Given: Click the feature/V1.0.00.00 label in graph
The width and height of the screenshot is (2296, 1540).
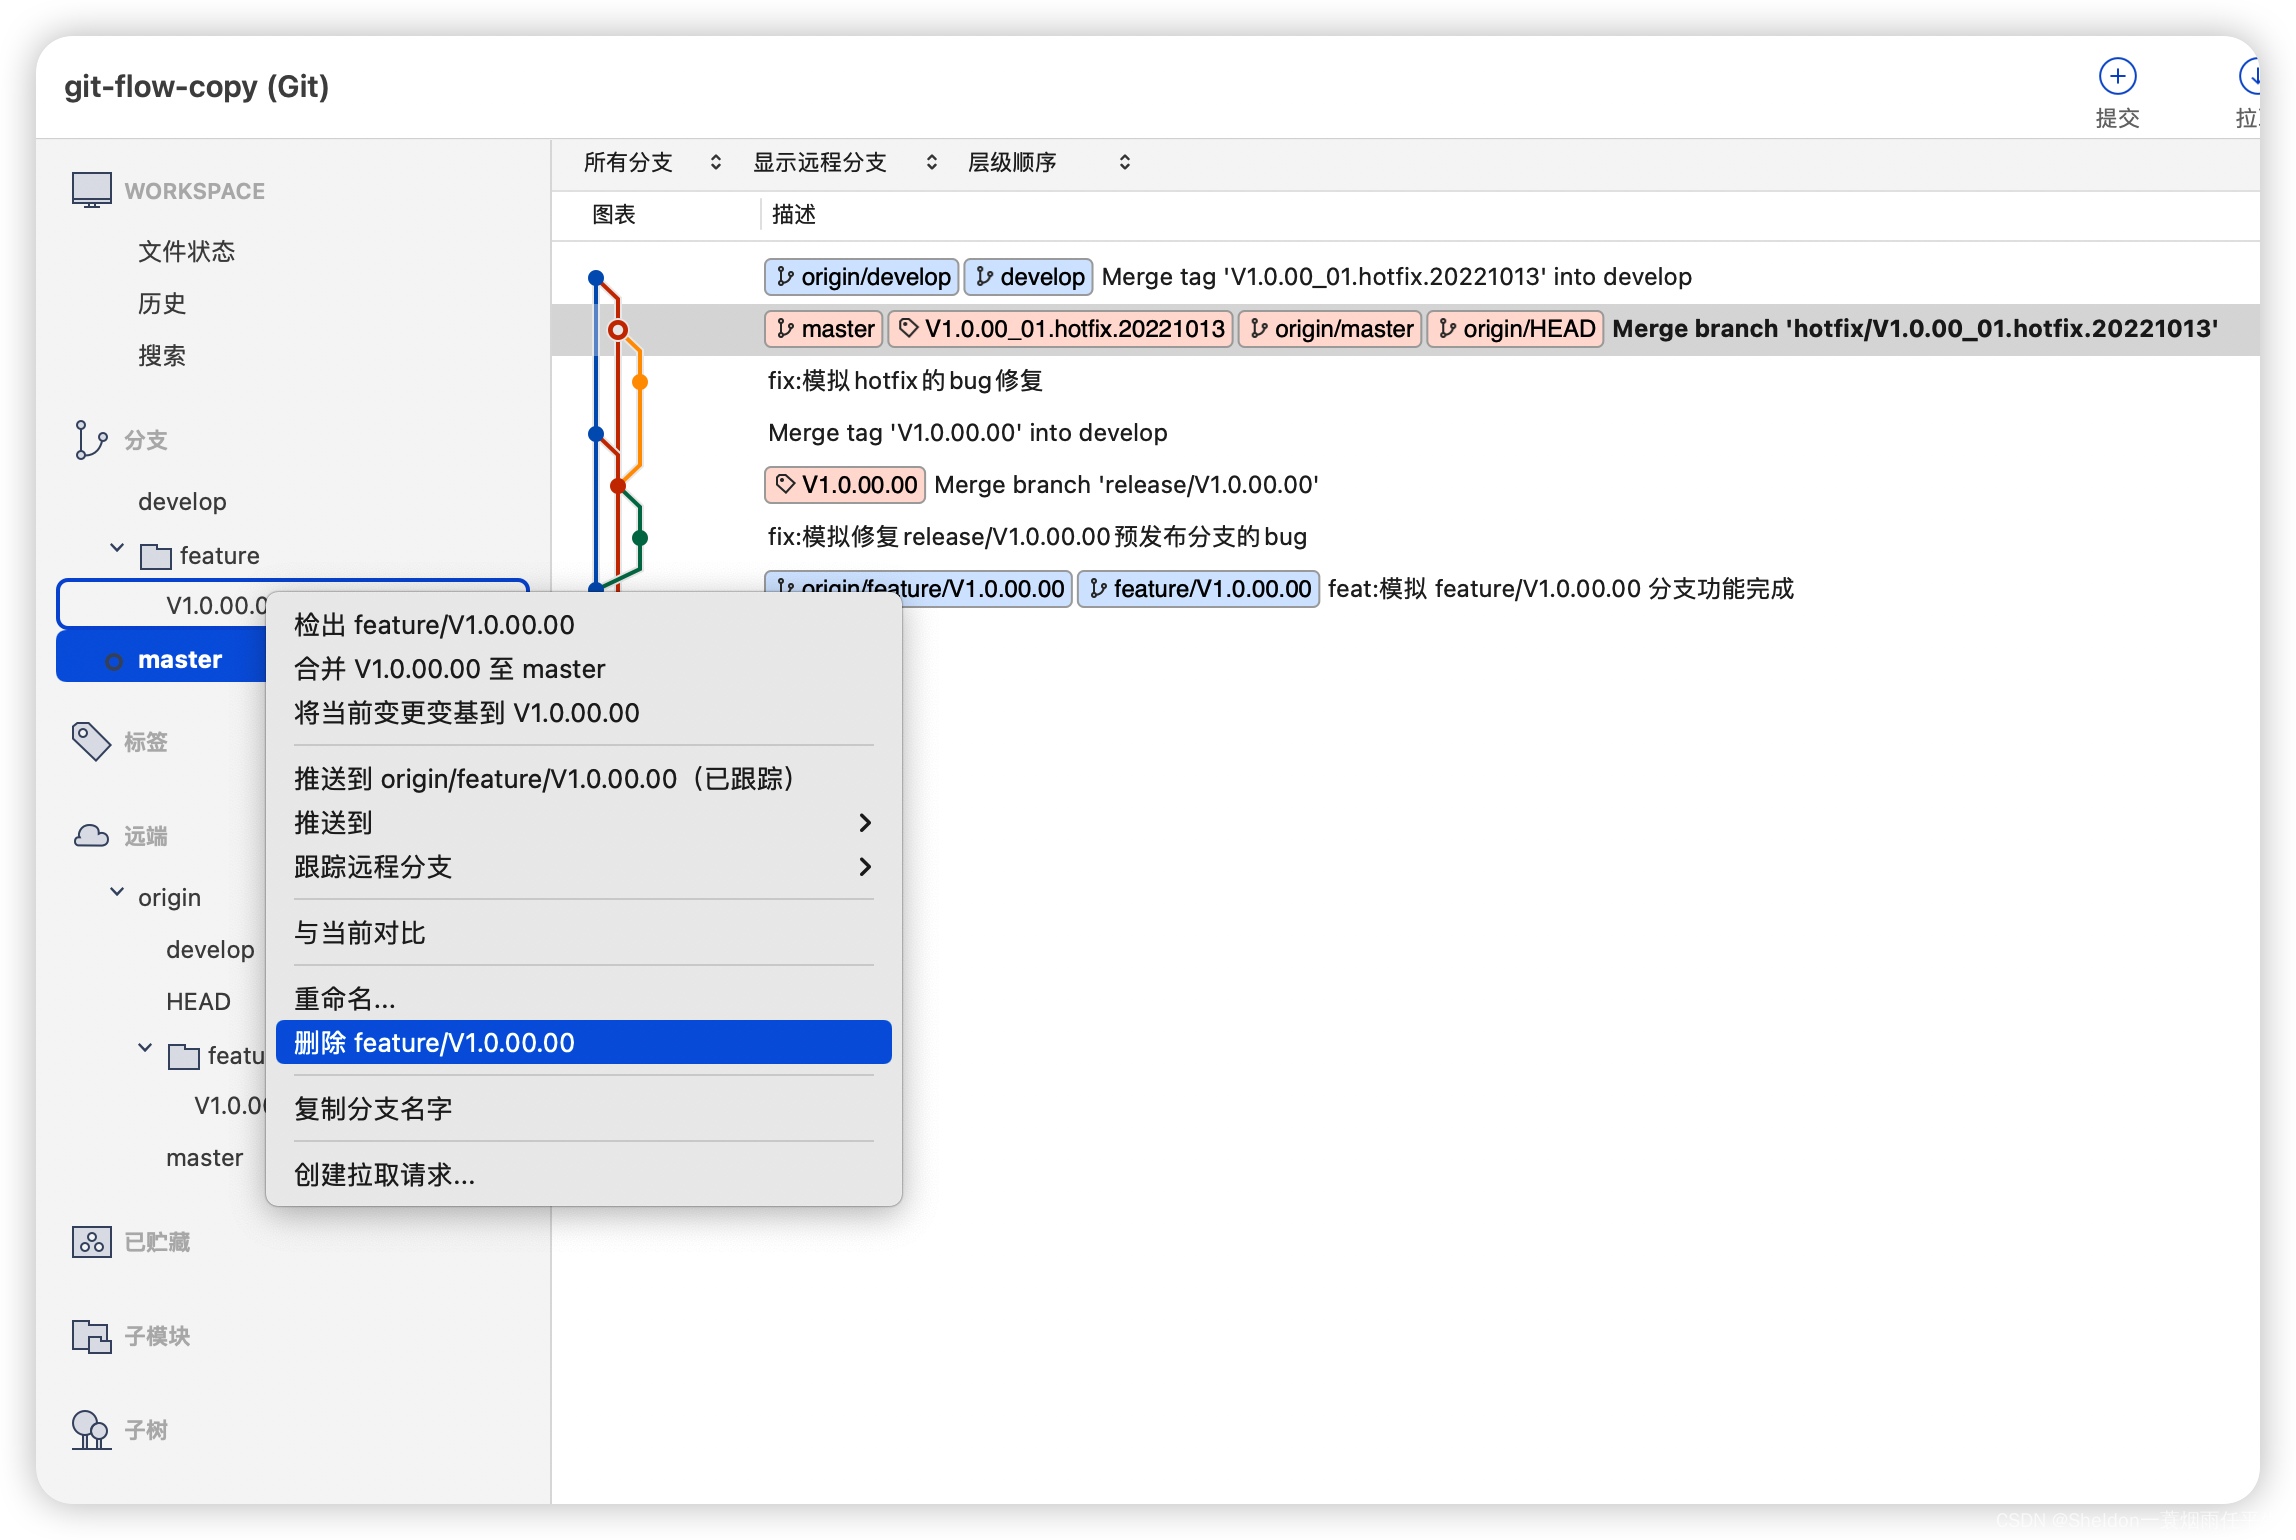Looking at the screenshot, I should click(x=1199, y=589).
